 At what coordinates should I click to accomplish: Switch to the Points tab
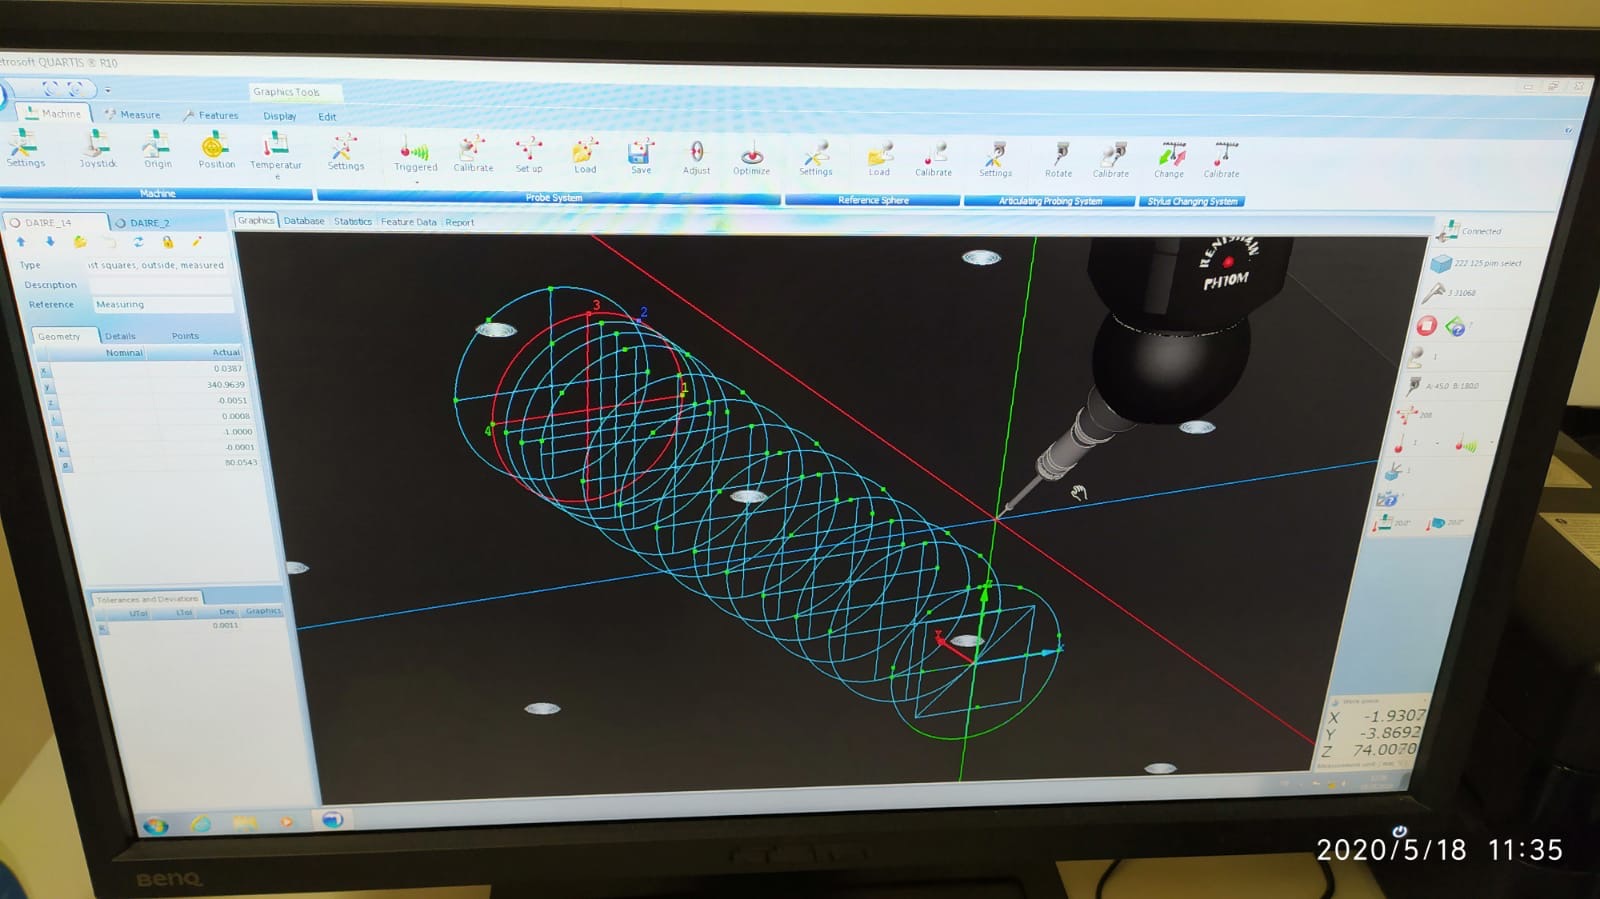(185, 336)
